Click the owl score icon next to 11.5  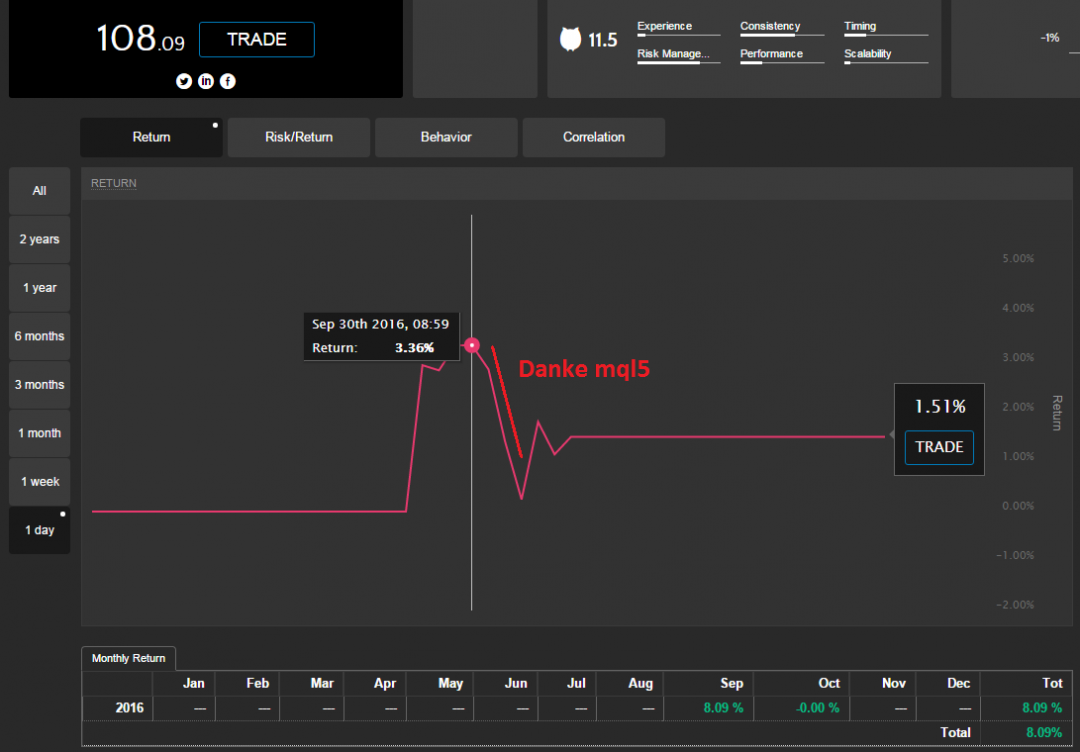(570, 40)
